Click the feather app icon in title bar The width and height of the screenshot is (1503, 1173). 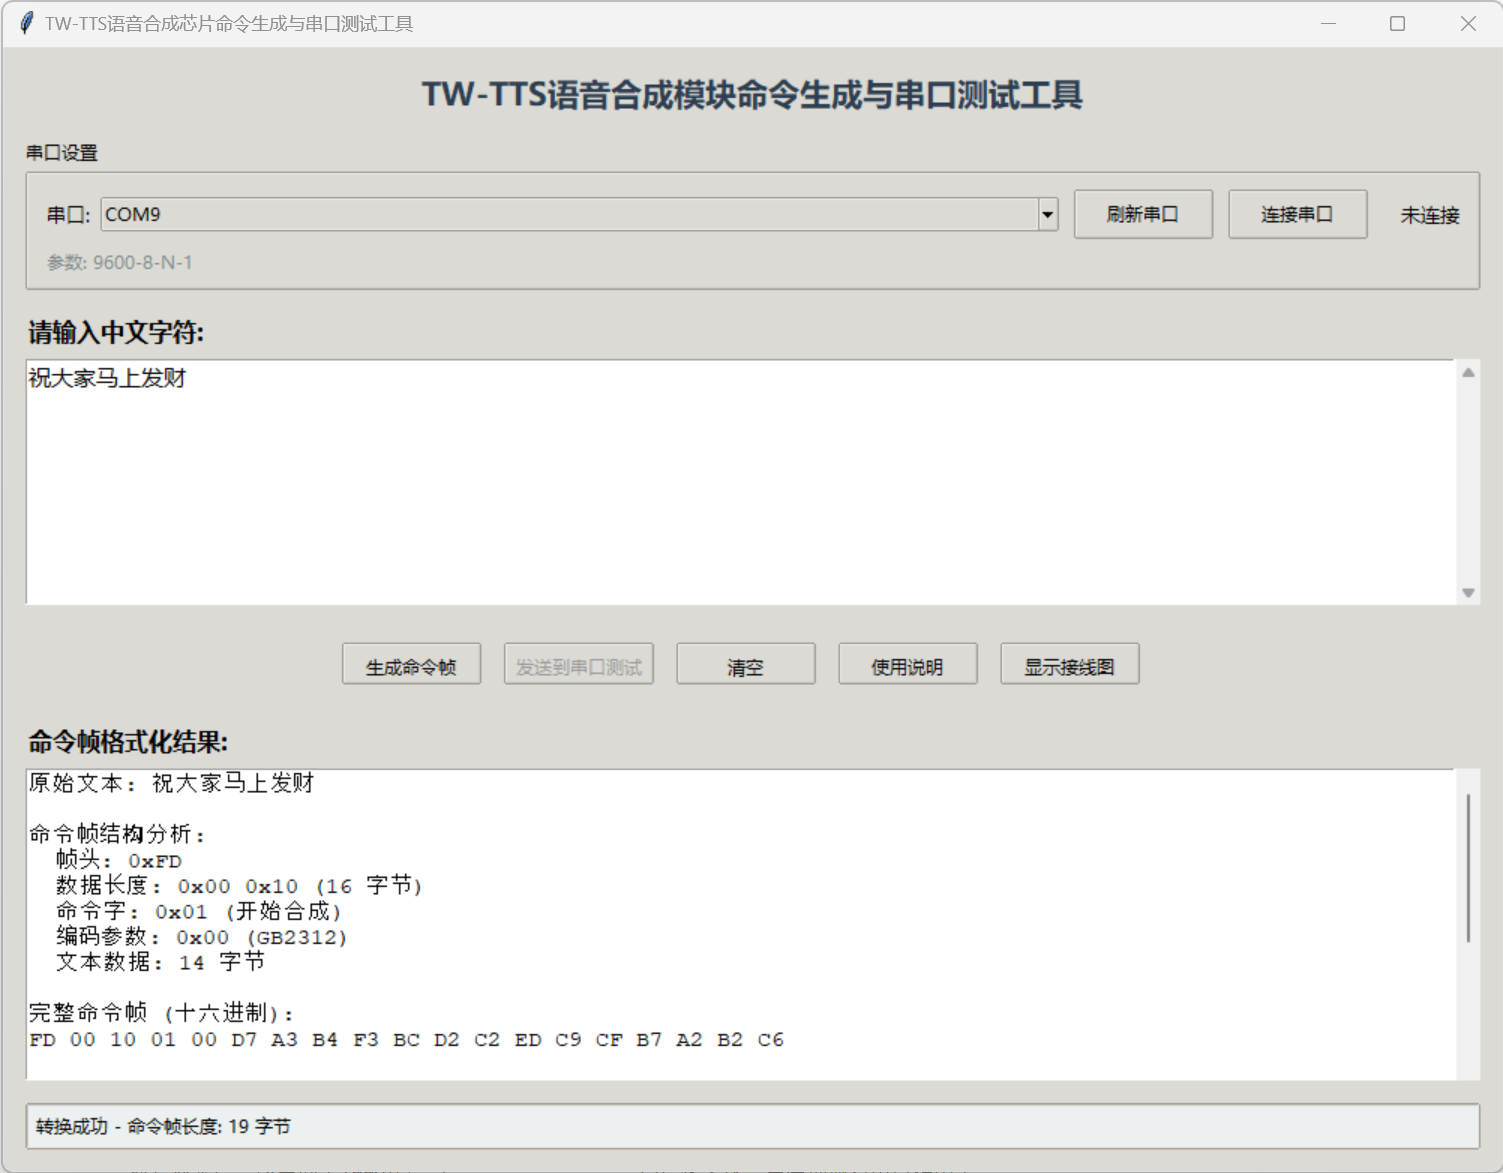pos(27,23)
